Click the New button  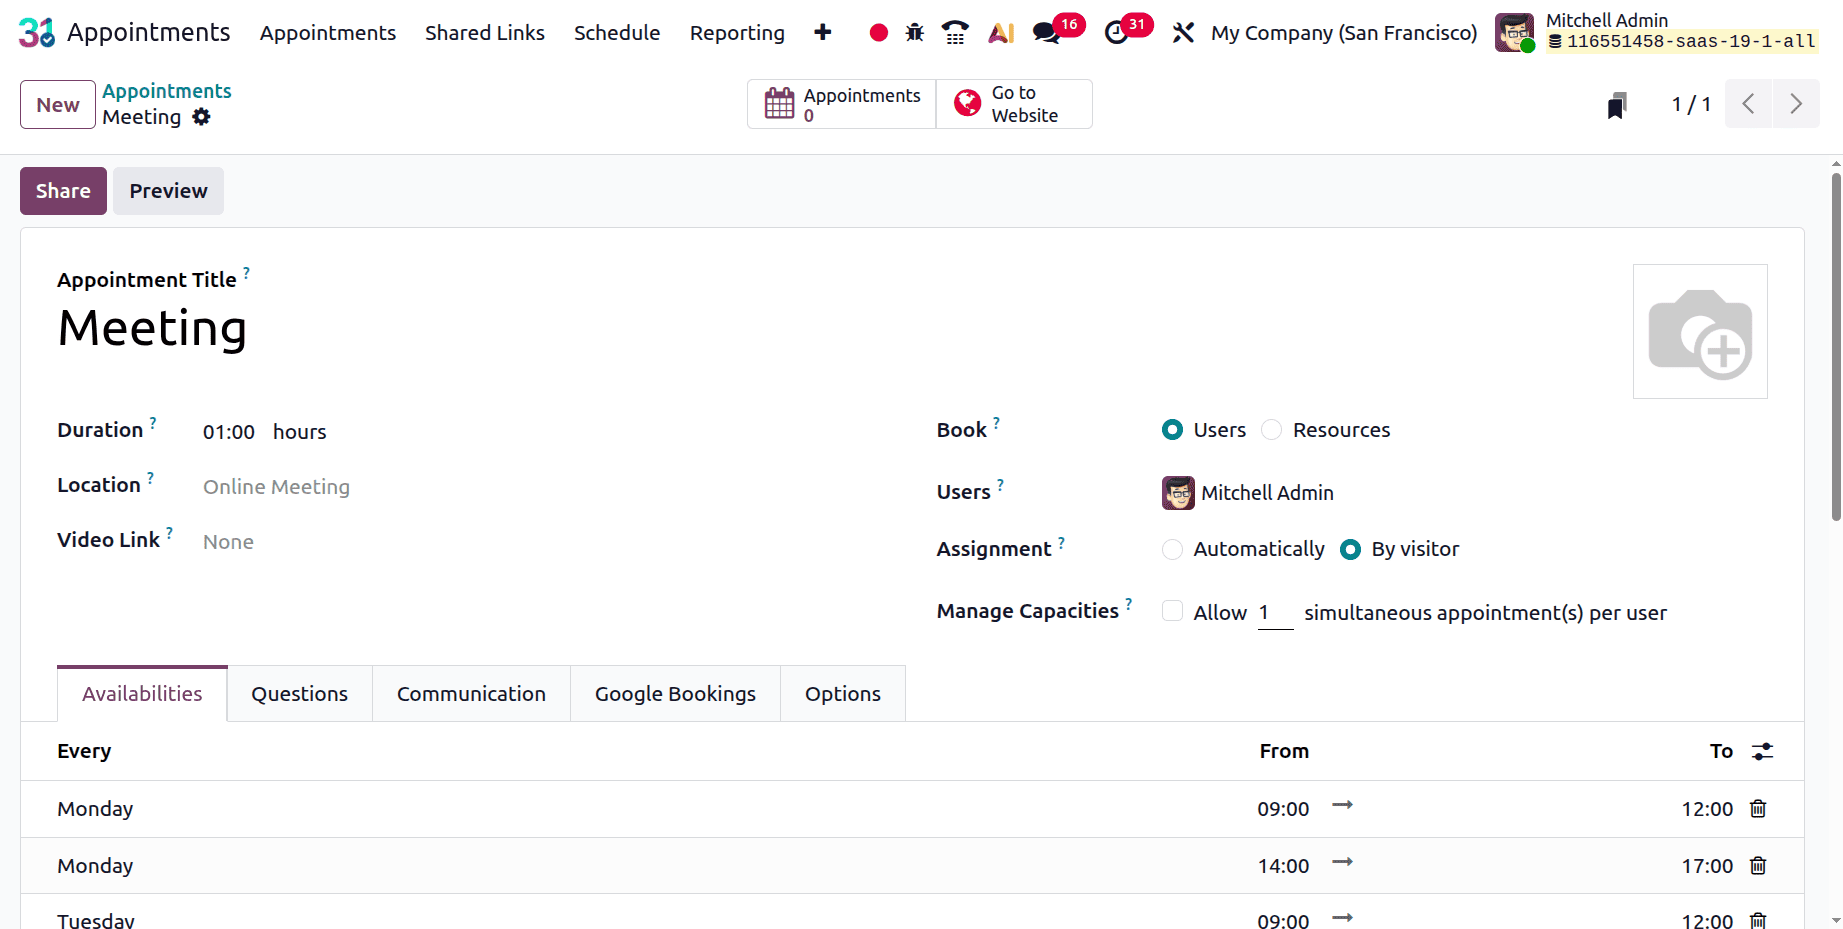(x=58, y=105)
